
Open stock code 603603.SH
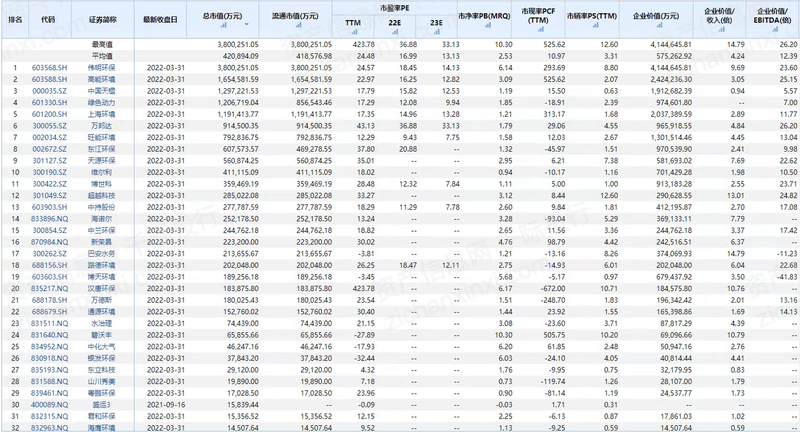[x=49, y=277]
